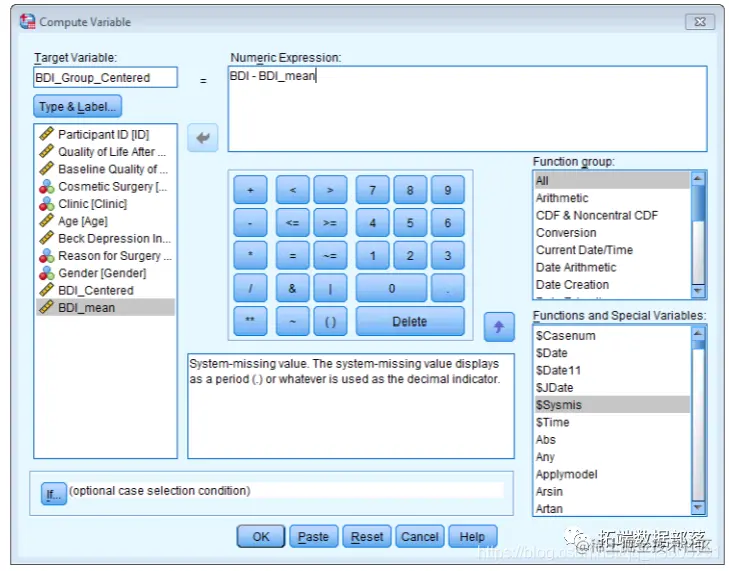Select Gender [Gender] variable
Screen dimensions: 729x571
(106, 273)
